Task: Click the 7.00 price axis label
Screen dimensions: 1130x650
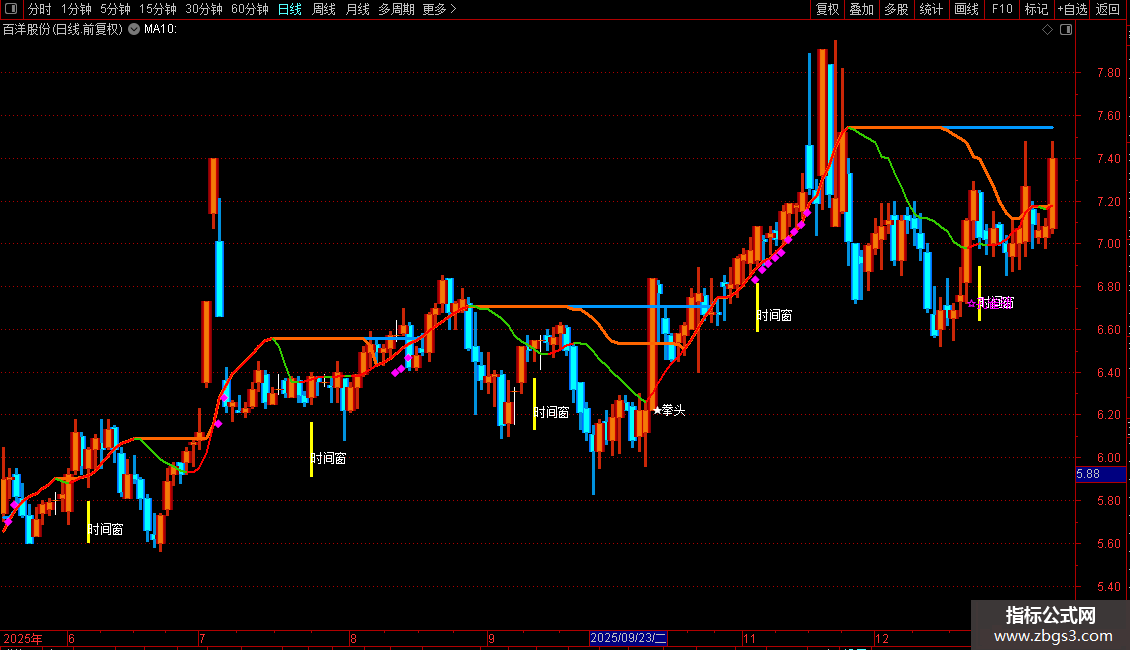Action: click(1108, 244)
